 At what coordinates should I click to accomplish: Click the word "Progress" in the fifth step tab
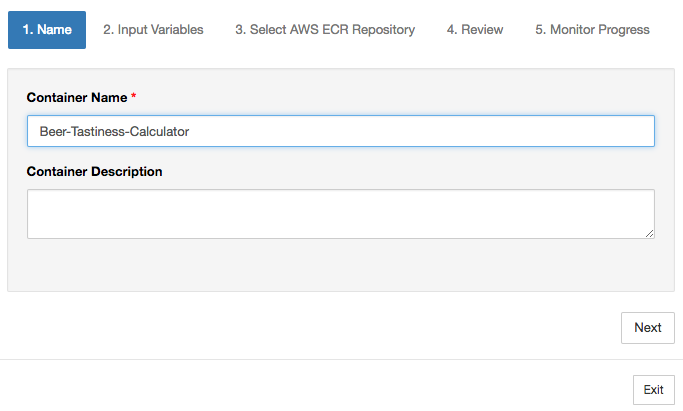(622, 30)
